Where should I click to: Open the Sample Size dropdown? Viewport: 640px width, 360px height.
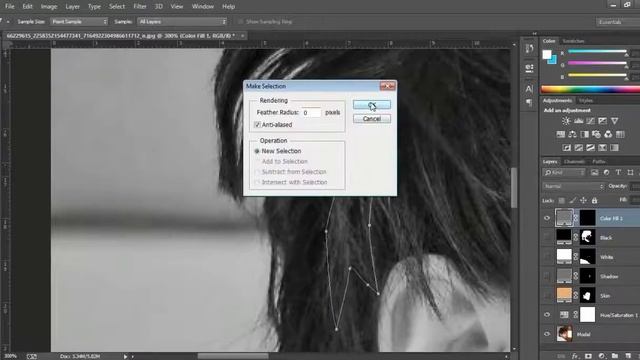pyautogui.click(x=79, y=21)
